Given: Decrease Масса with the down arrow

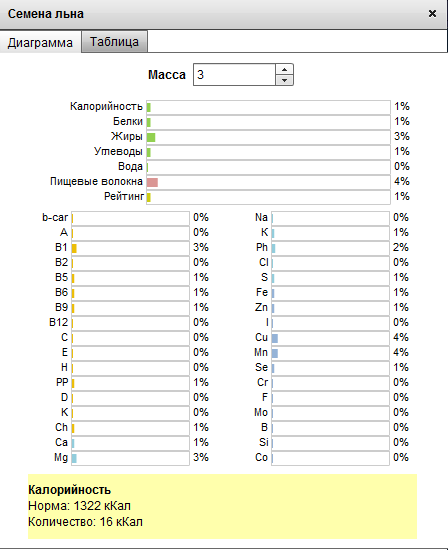Looking at the screenshot, I should point(285,80).
